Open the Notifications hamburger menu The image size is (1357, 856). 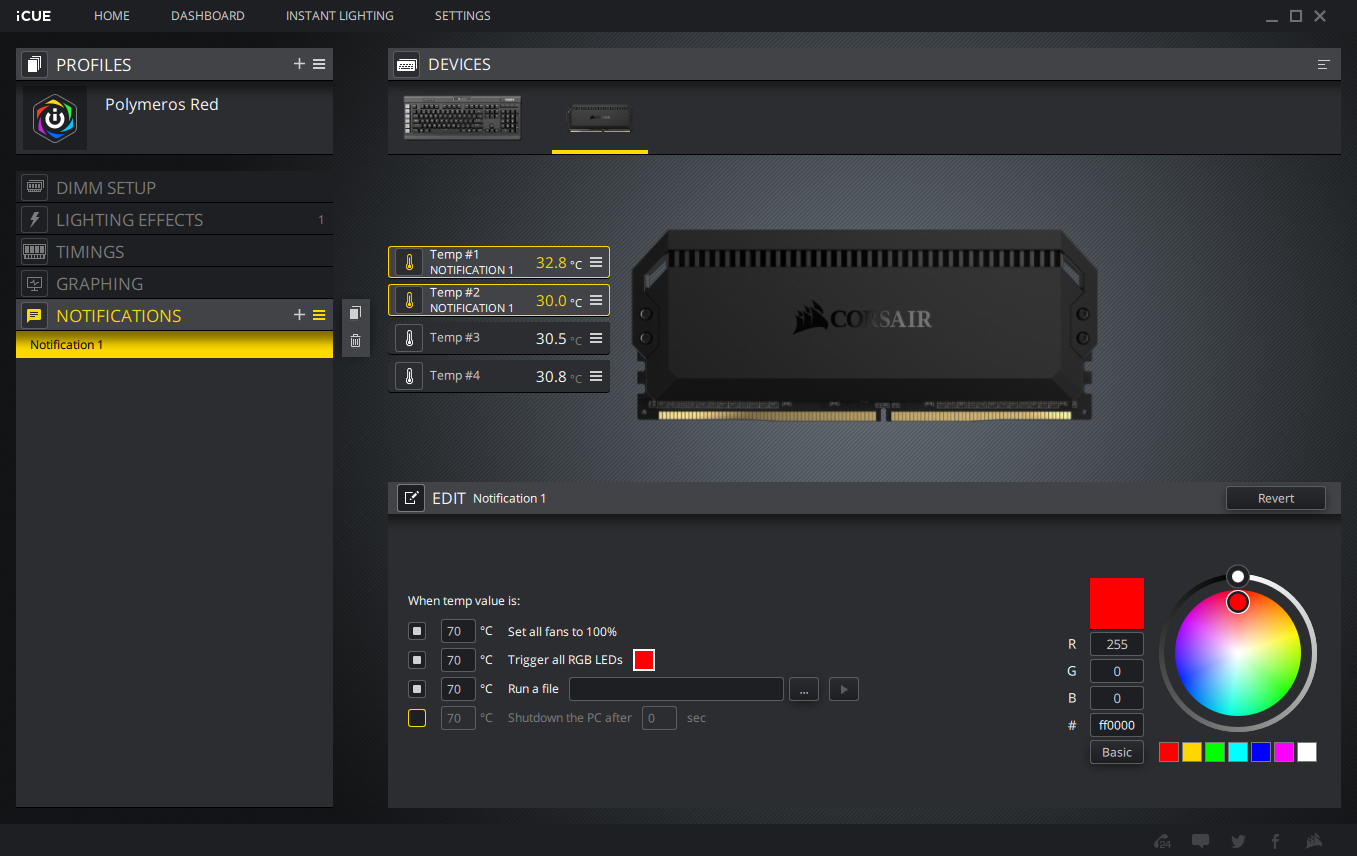[x=319, y=315]
